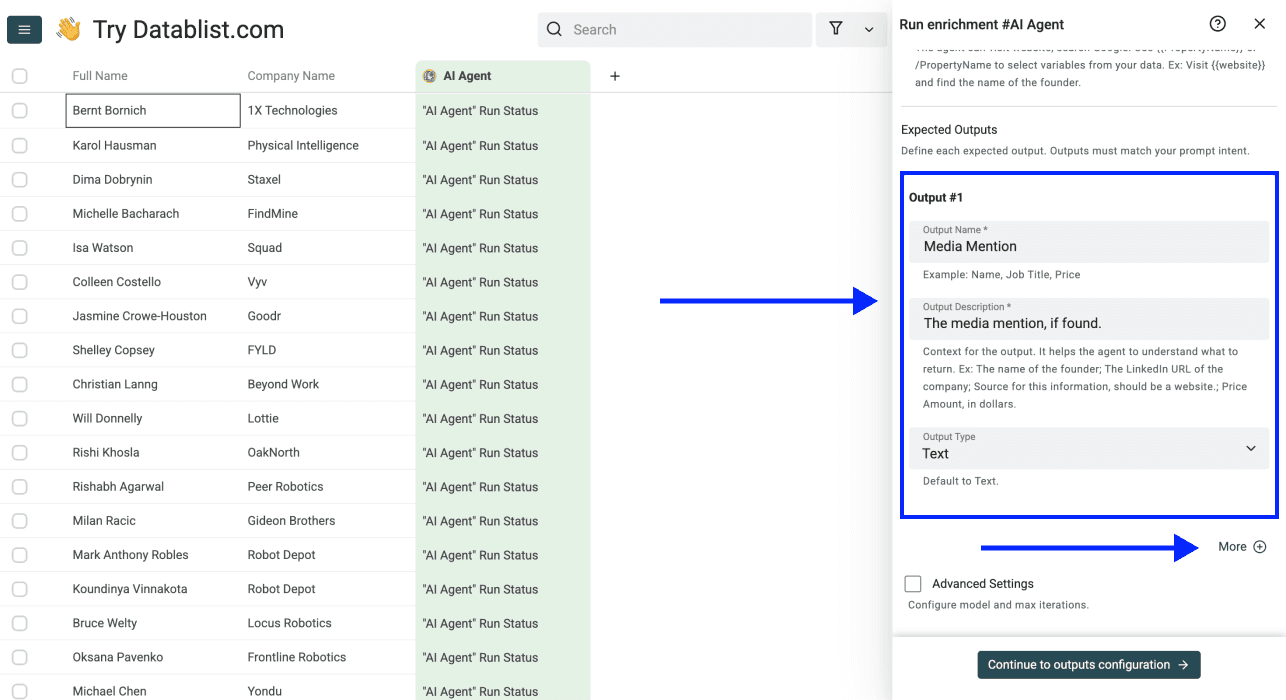Expand the chevron next to the filter icon

coord(866,29)
